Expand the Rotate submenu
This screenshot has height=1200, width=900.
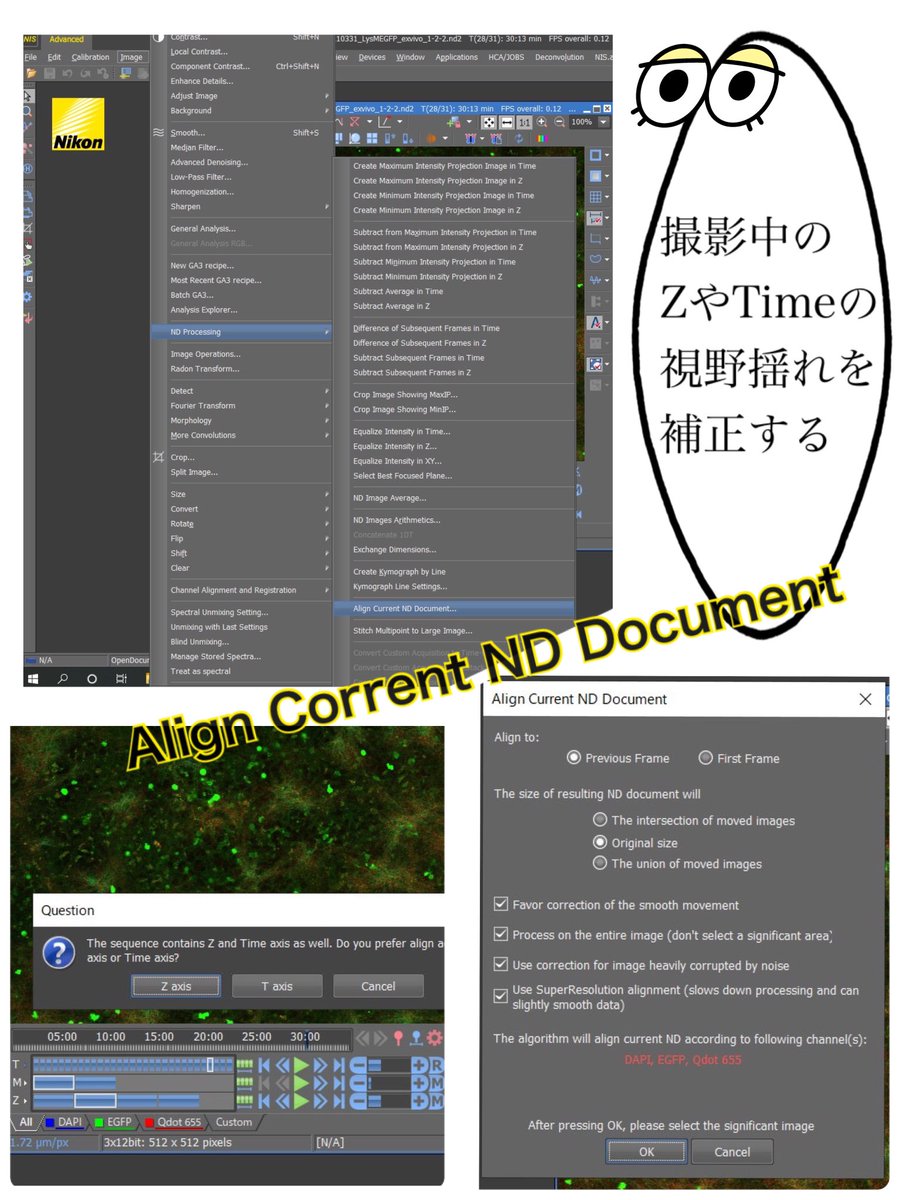pyautogui.click(x=240, y=524)
